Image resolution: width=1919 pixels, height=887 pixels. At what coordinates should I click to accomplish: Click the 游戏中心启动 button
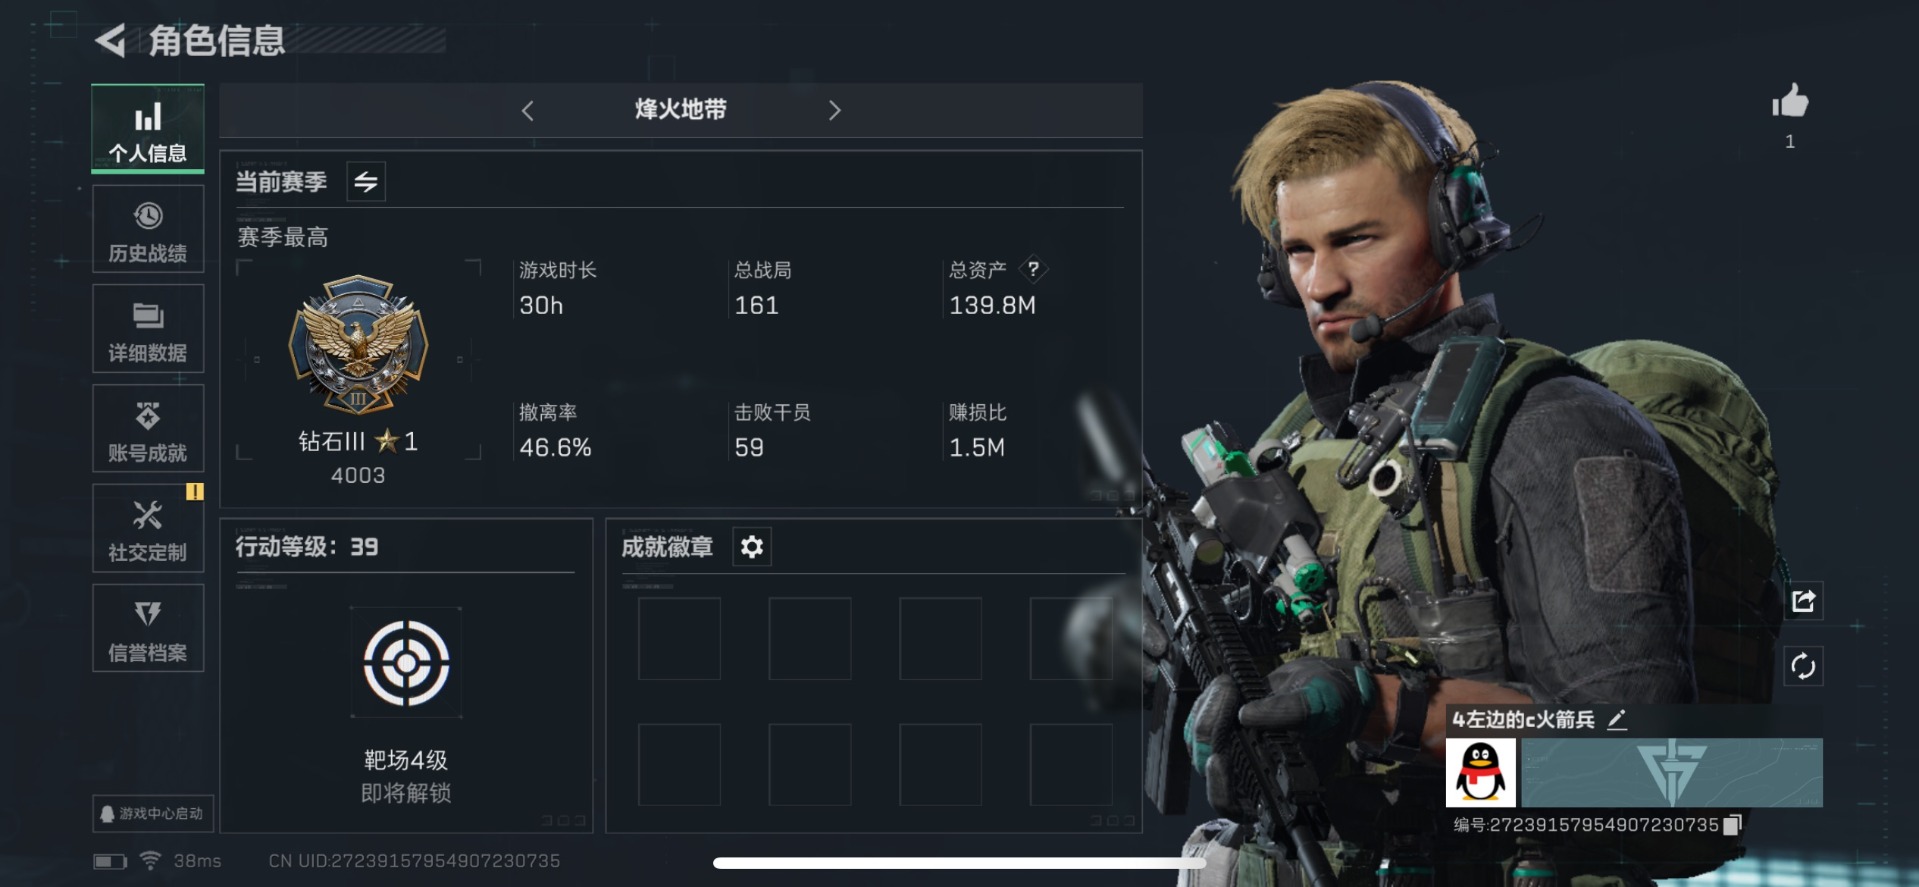tap(153, 814)
